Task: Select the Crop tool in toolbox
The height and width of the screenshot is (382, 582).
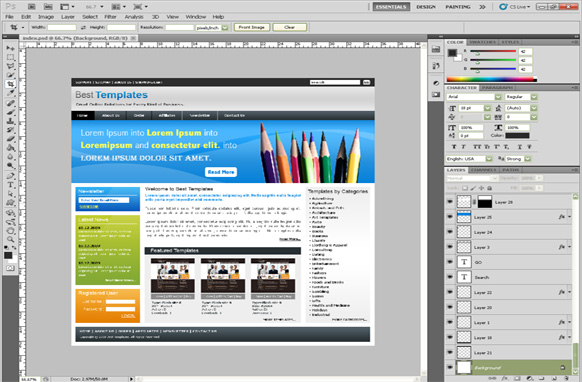Action: tap(10, 84)
